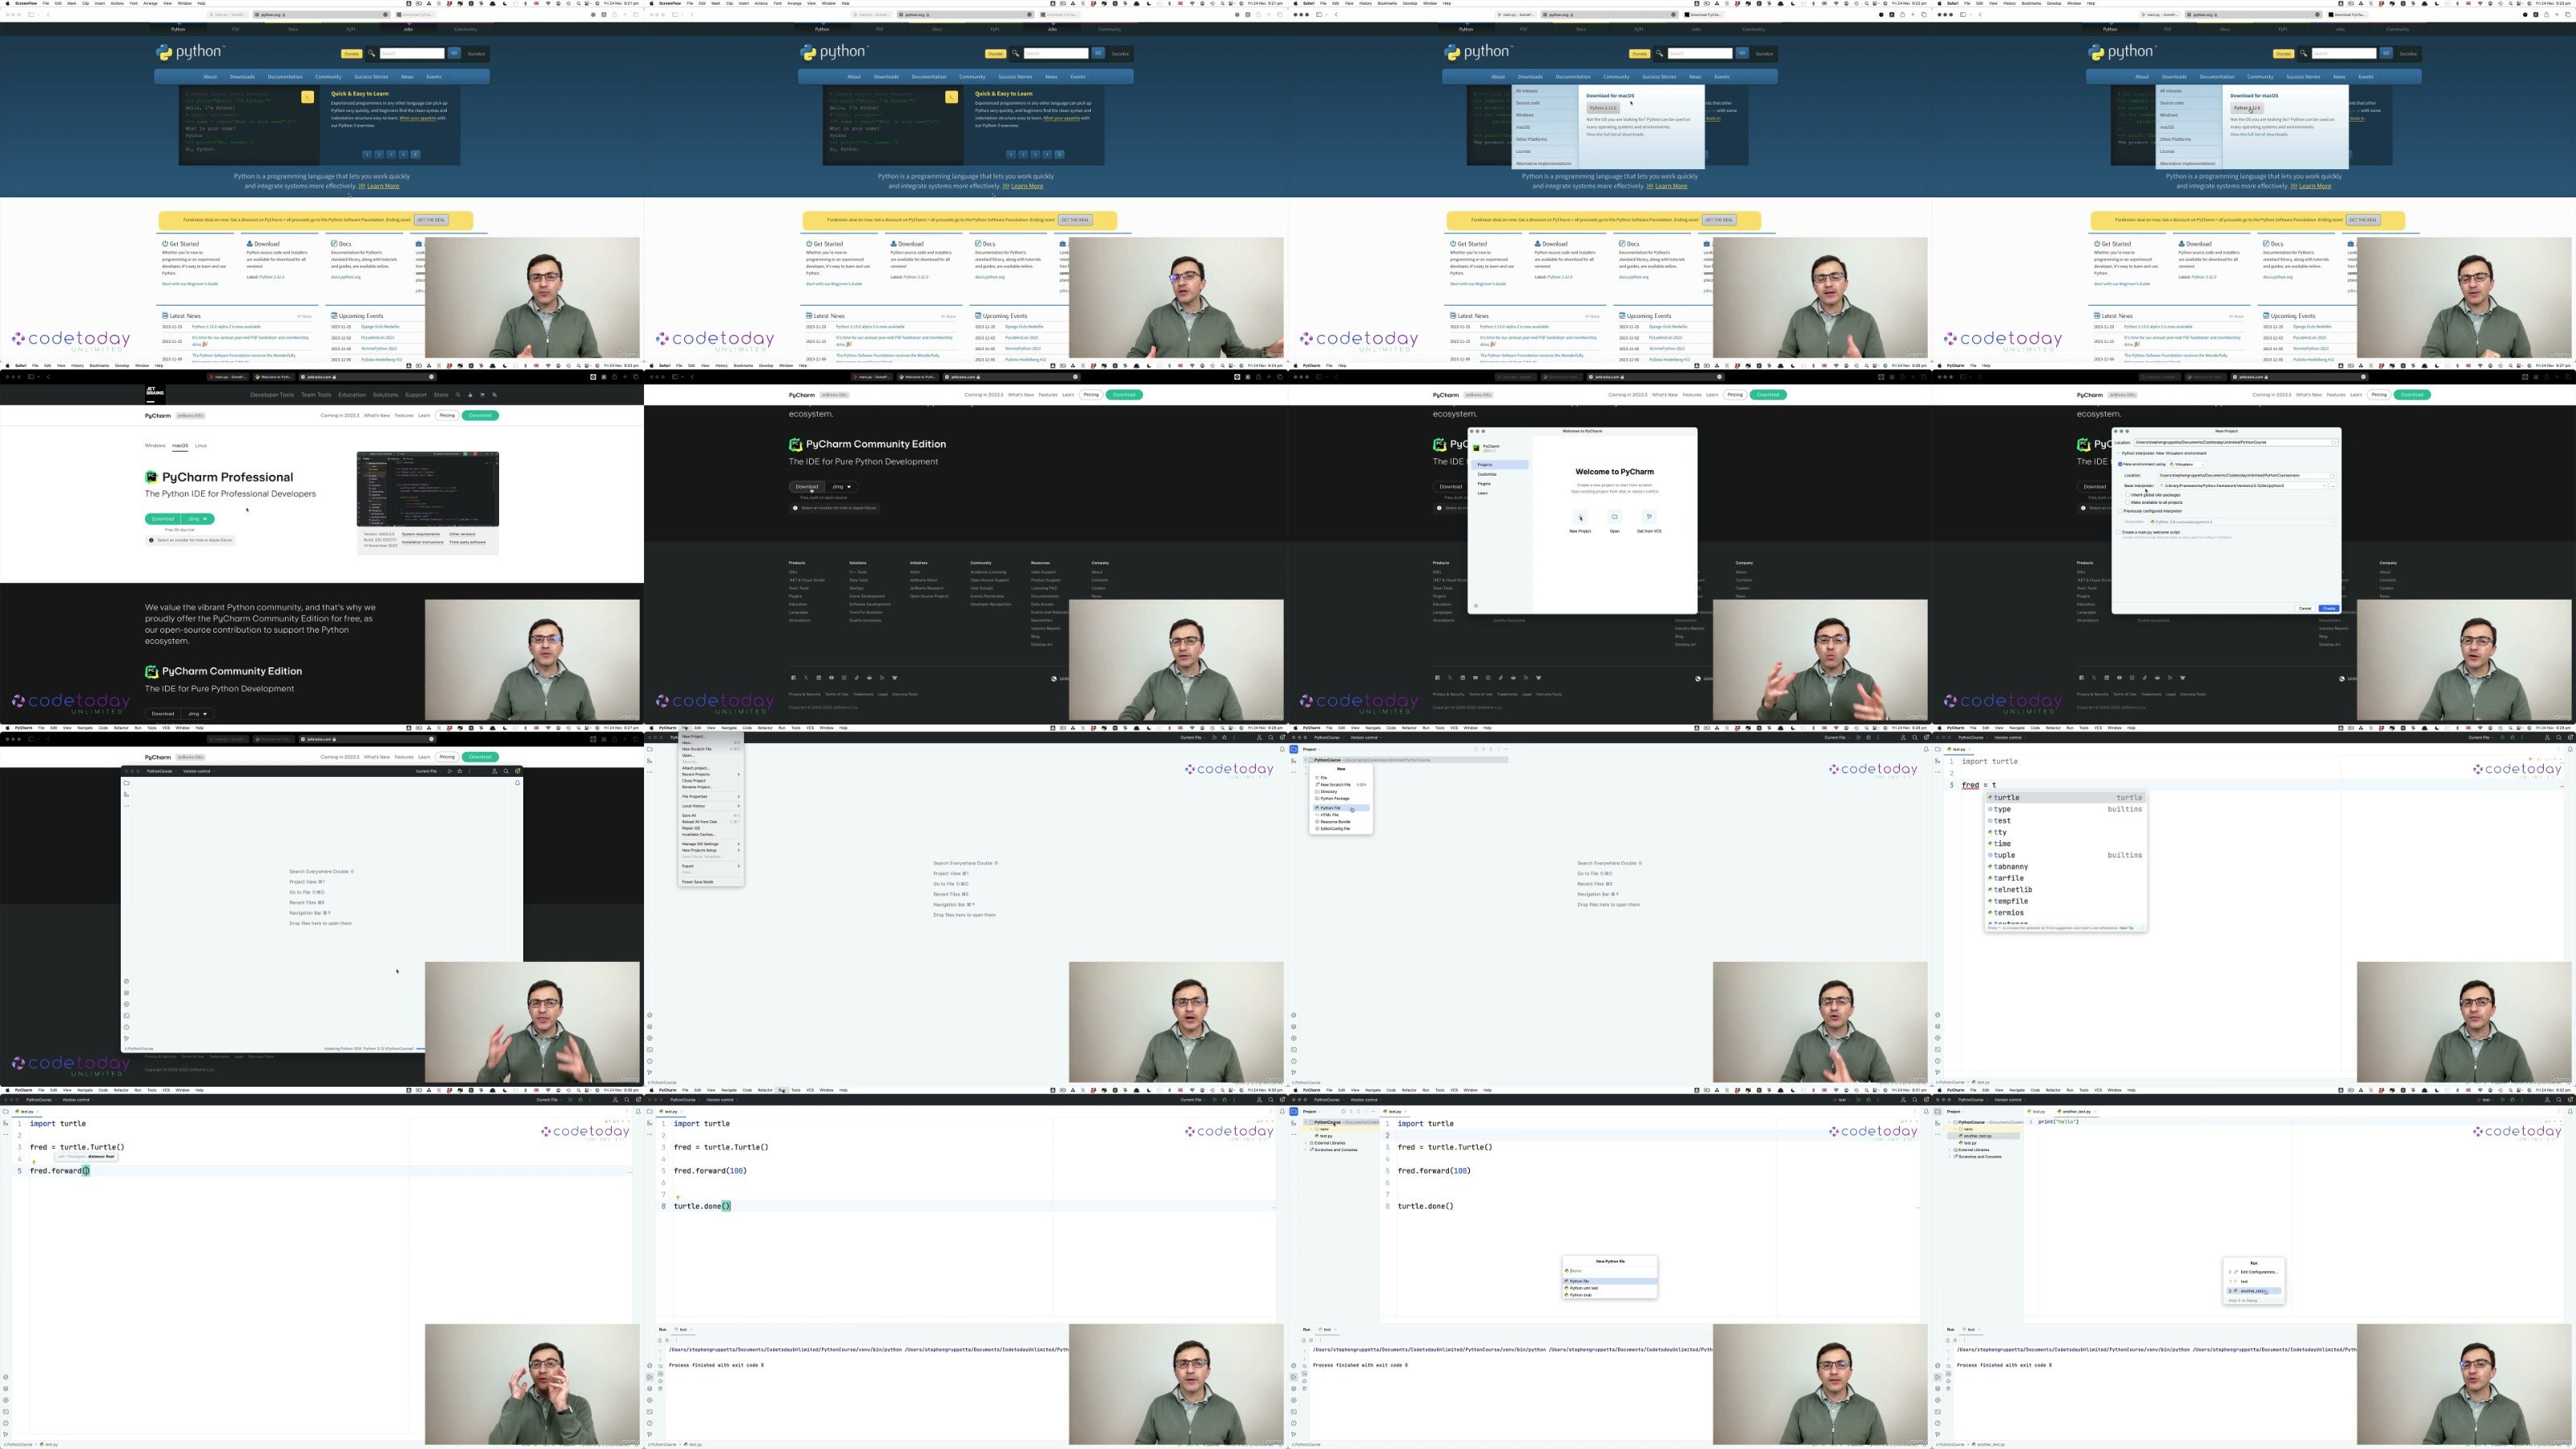
Task: Click pencil icon beside Edit Configurations
Action: tap(2236, 1272)
